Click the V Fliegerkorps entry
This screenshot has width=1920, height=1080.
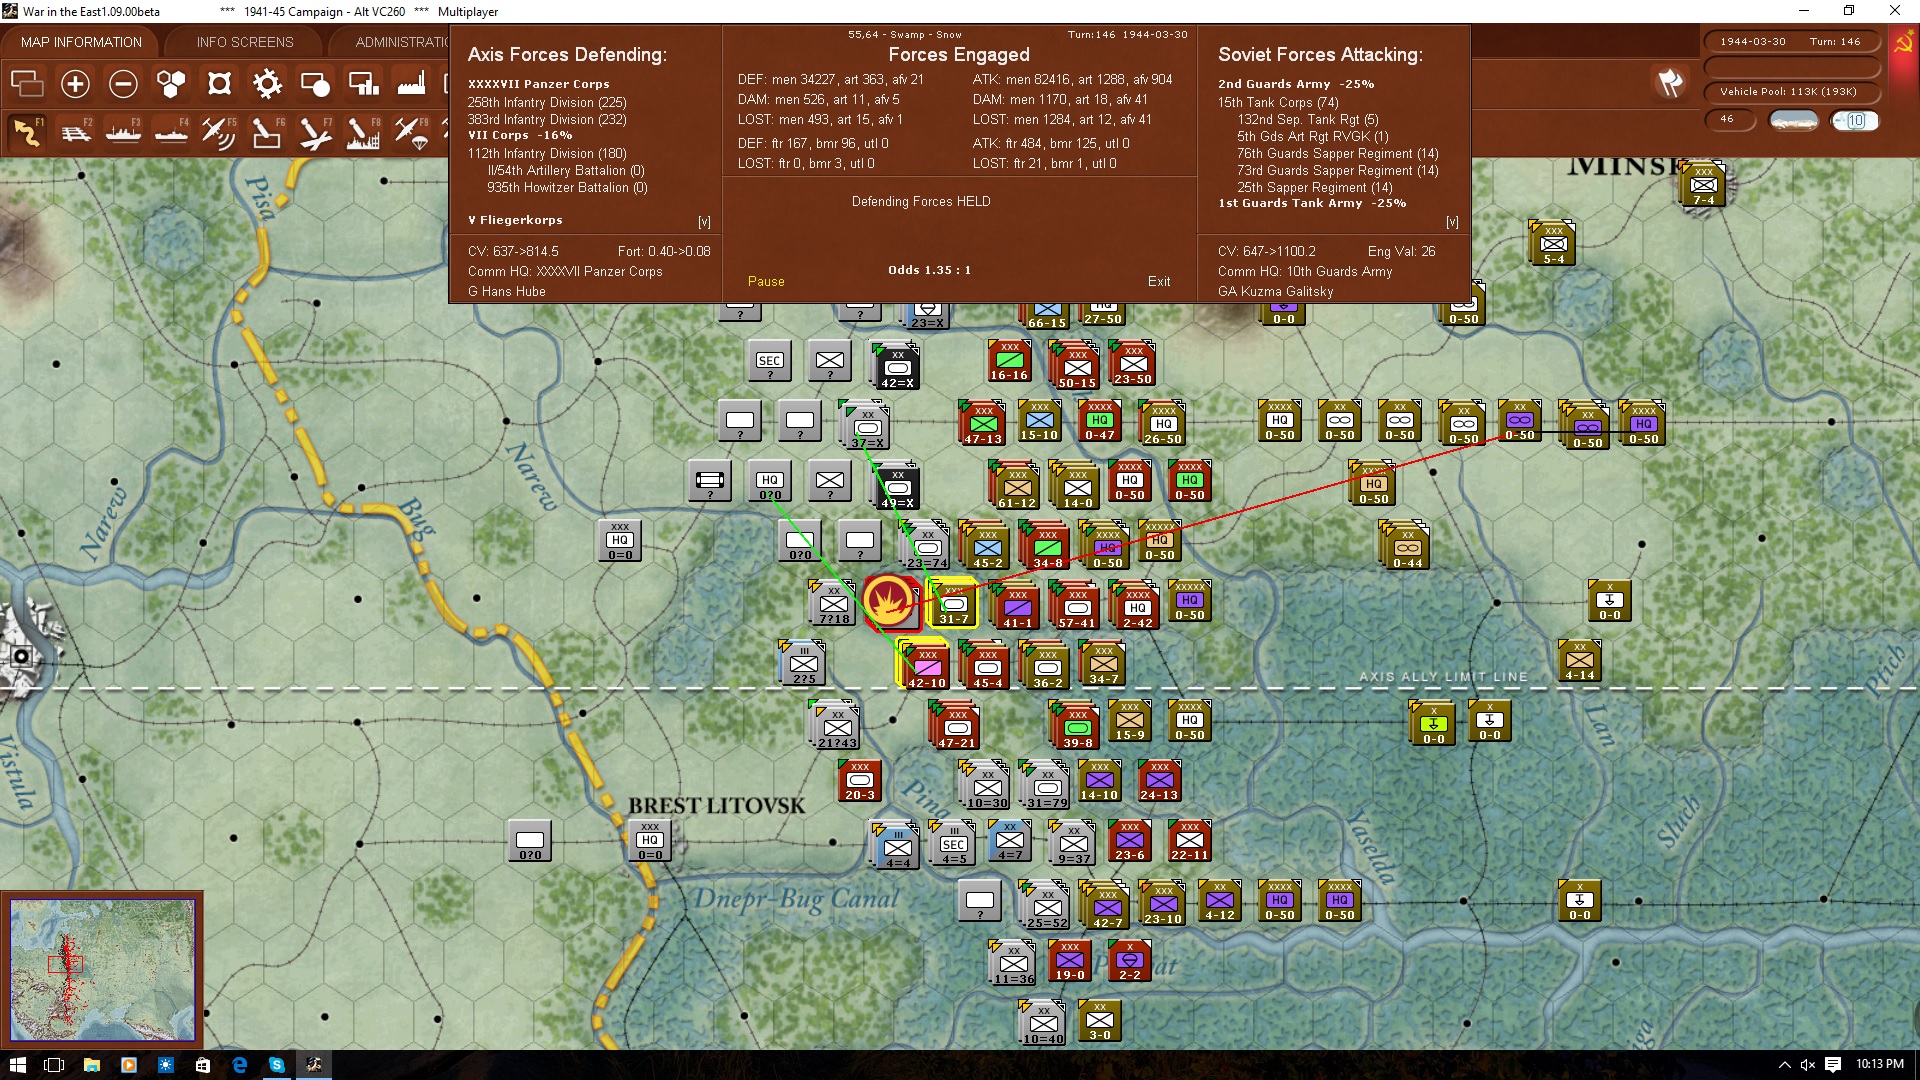coord(515,220)
